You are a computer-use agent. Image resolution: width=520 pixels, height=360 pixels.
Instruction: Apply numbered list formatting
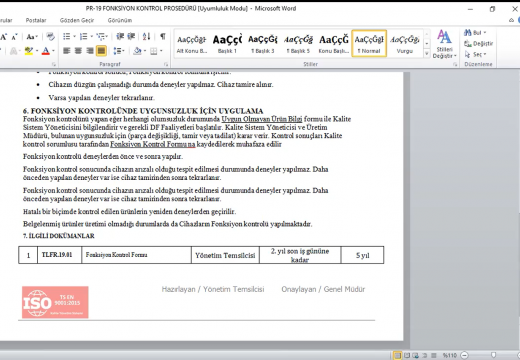84,36
